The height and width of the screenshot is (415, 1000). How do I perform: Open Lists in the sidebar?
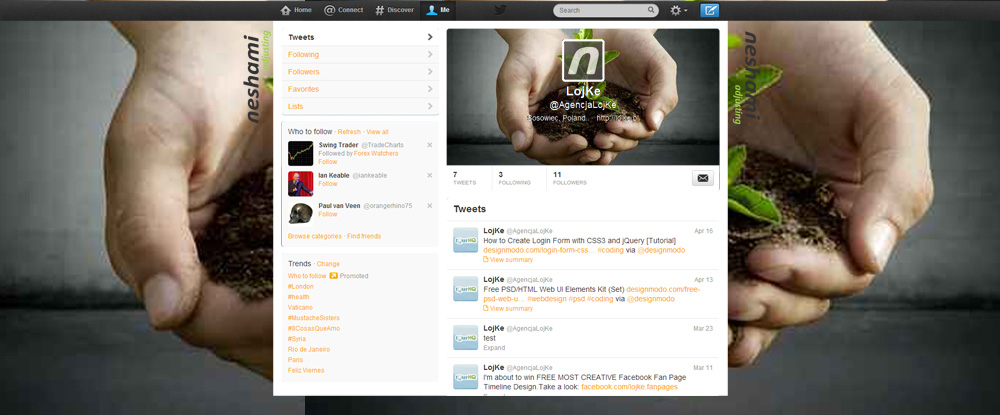pos(360,106)
